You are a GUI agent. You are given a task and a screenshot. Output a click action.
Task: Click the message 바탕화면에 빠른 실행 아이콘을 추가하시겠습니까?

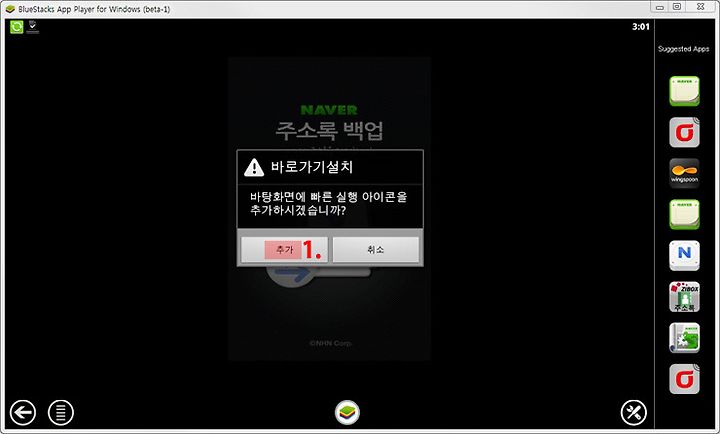(x=328, y=204)
